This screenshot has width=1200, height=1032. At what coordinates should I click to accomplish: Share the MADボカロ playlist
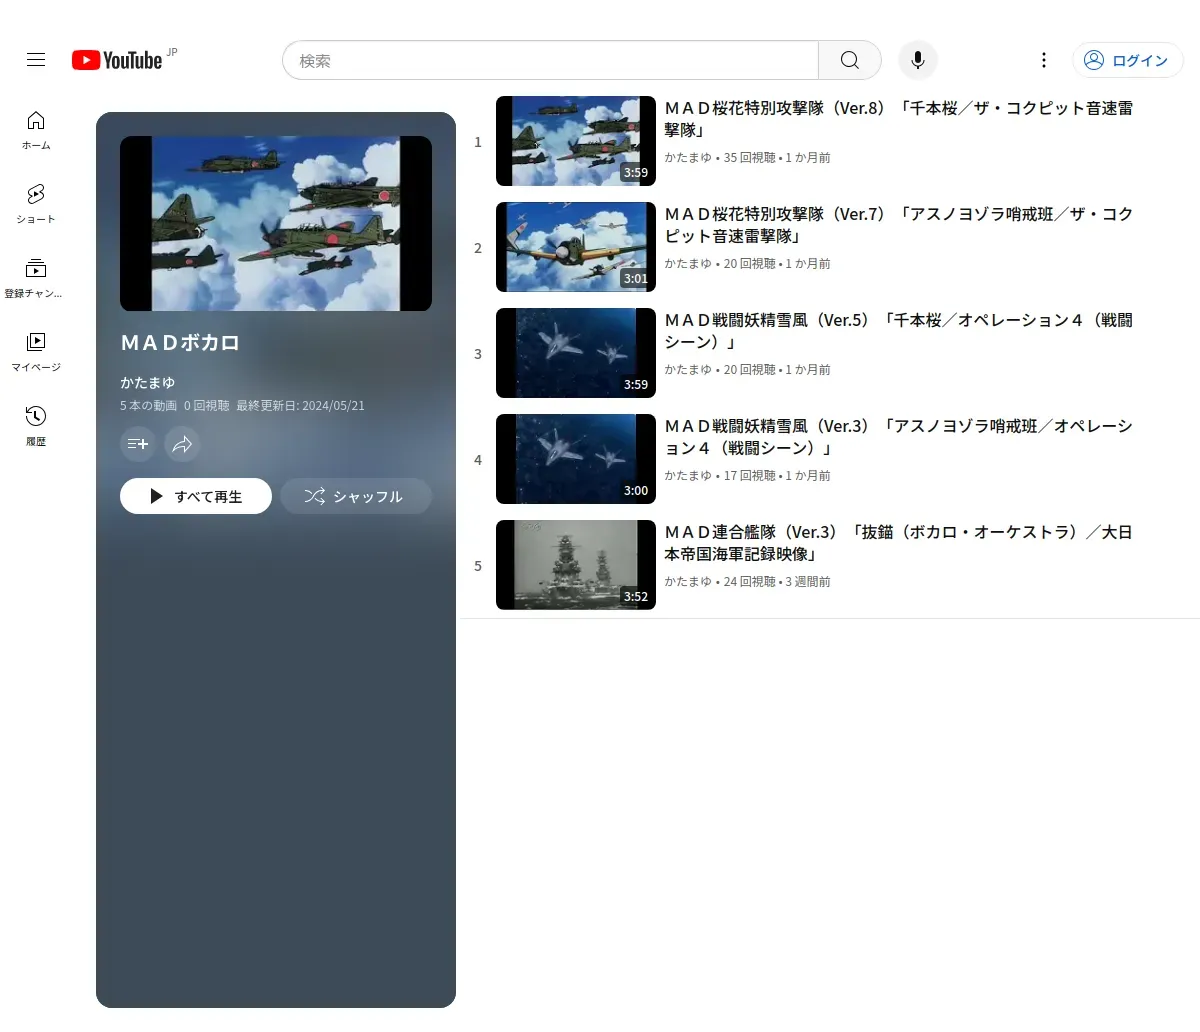click(182, 443)
